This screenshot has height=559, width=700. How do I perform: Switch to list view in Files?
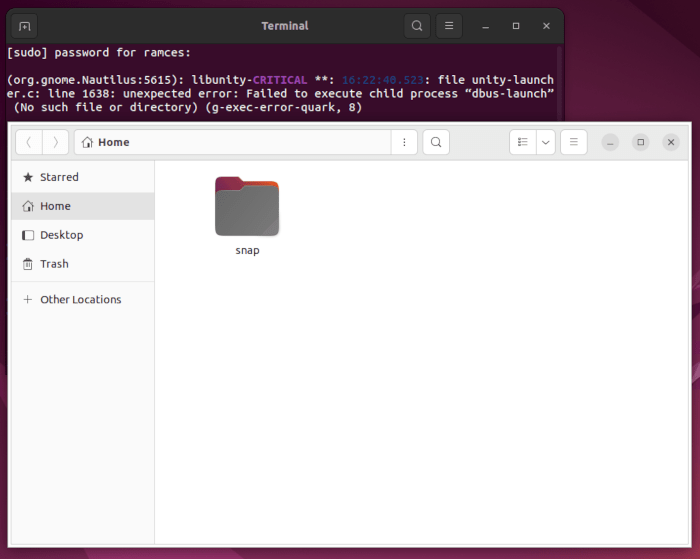tap(523, 142)
